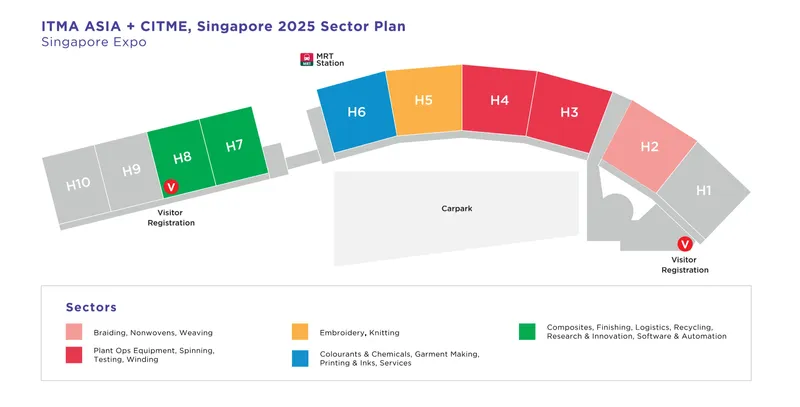
Task: Click the grey hall H10
Action: (x=78, y=184)
